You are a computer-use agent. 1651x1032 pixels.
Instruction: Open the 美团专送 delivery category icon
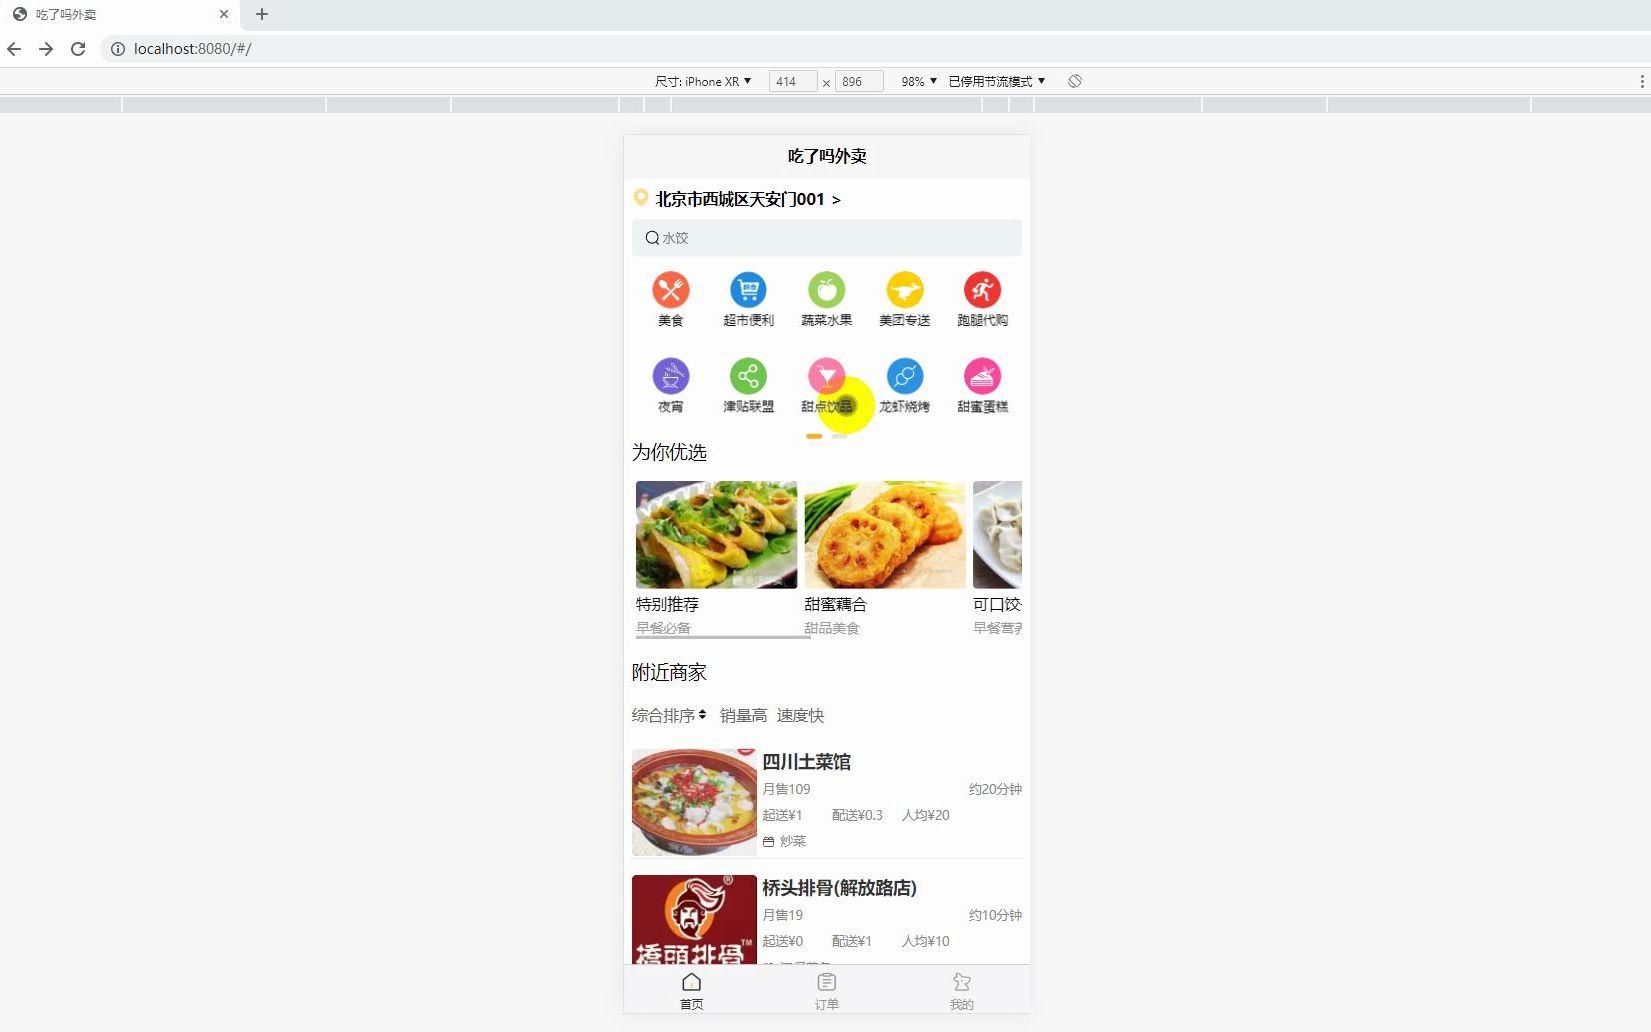click(904, 290)
